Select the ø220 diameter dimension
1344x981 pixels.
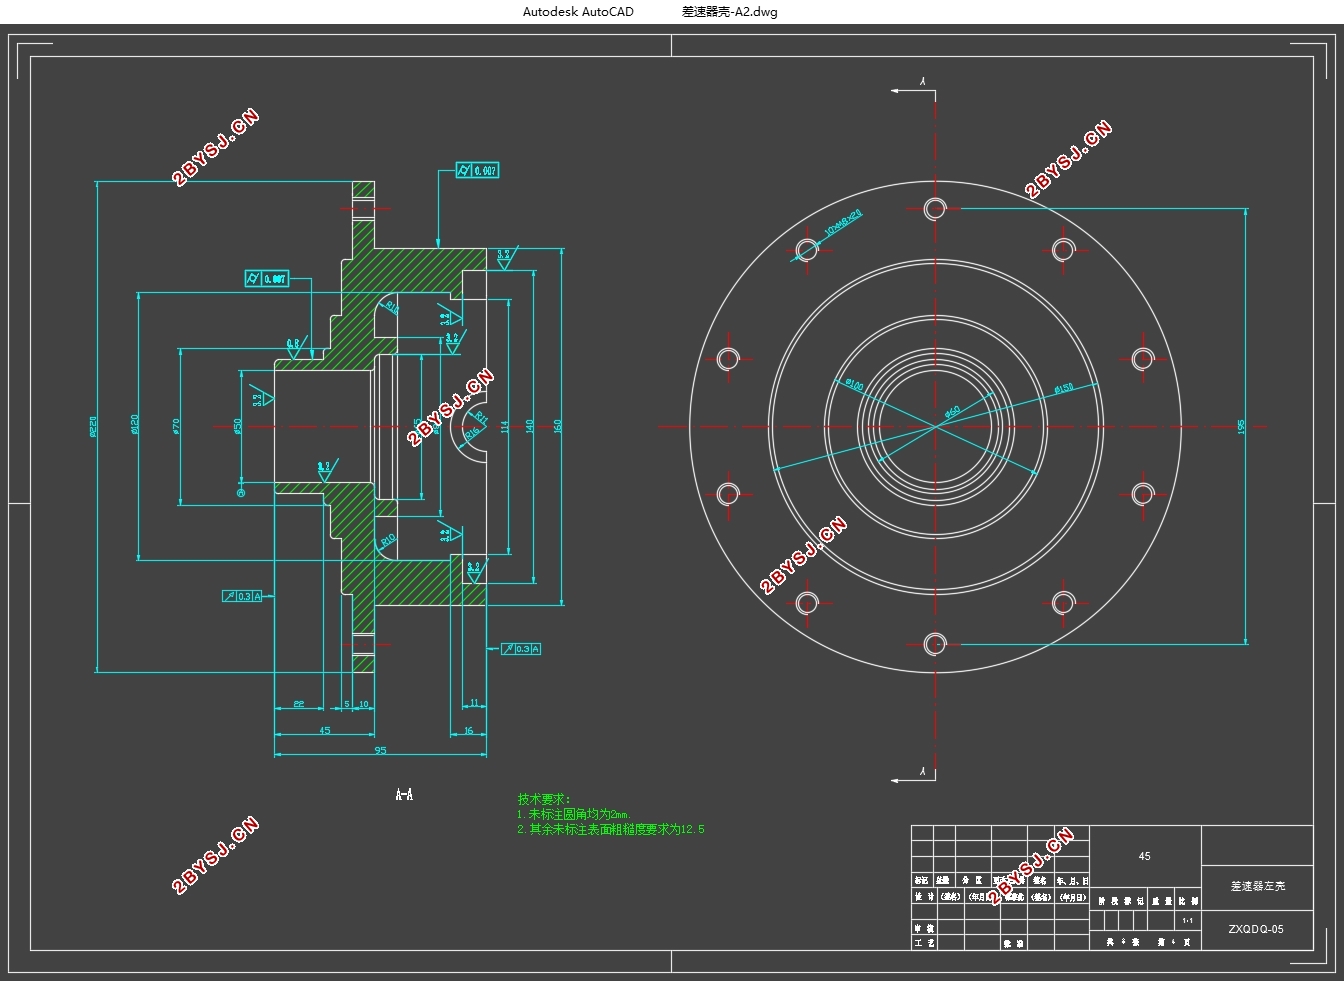pyautogui.click(x=95, y=428)
